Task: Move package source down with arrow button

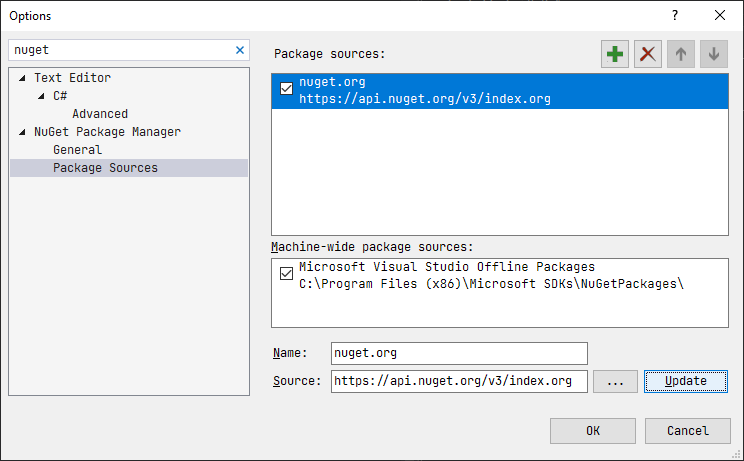Action: pyautogui.click(x=714, y=54)
